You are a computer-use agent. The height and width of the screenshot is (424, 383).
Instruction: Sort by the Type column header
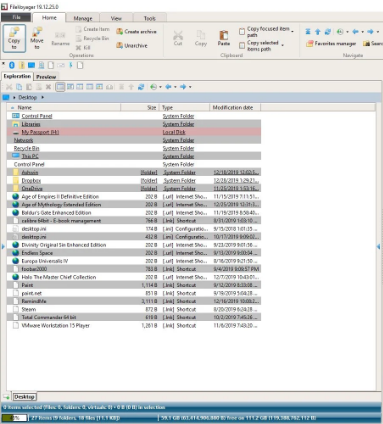(184, 107)
